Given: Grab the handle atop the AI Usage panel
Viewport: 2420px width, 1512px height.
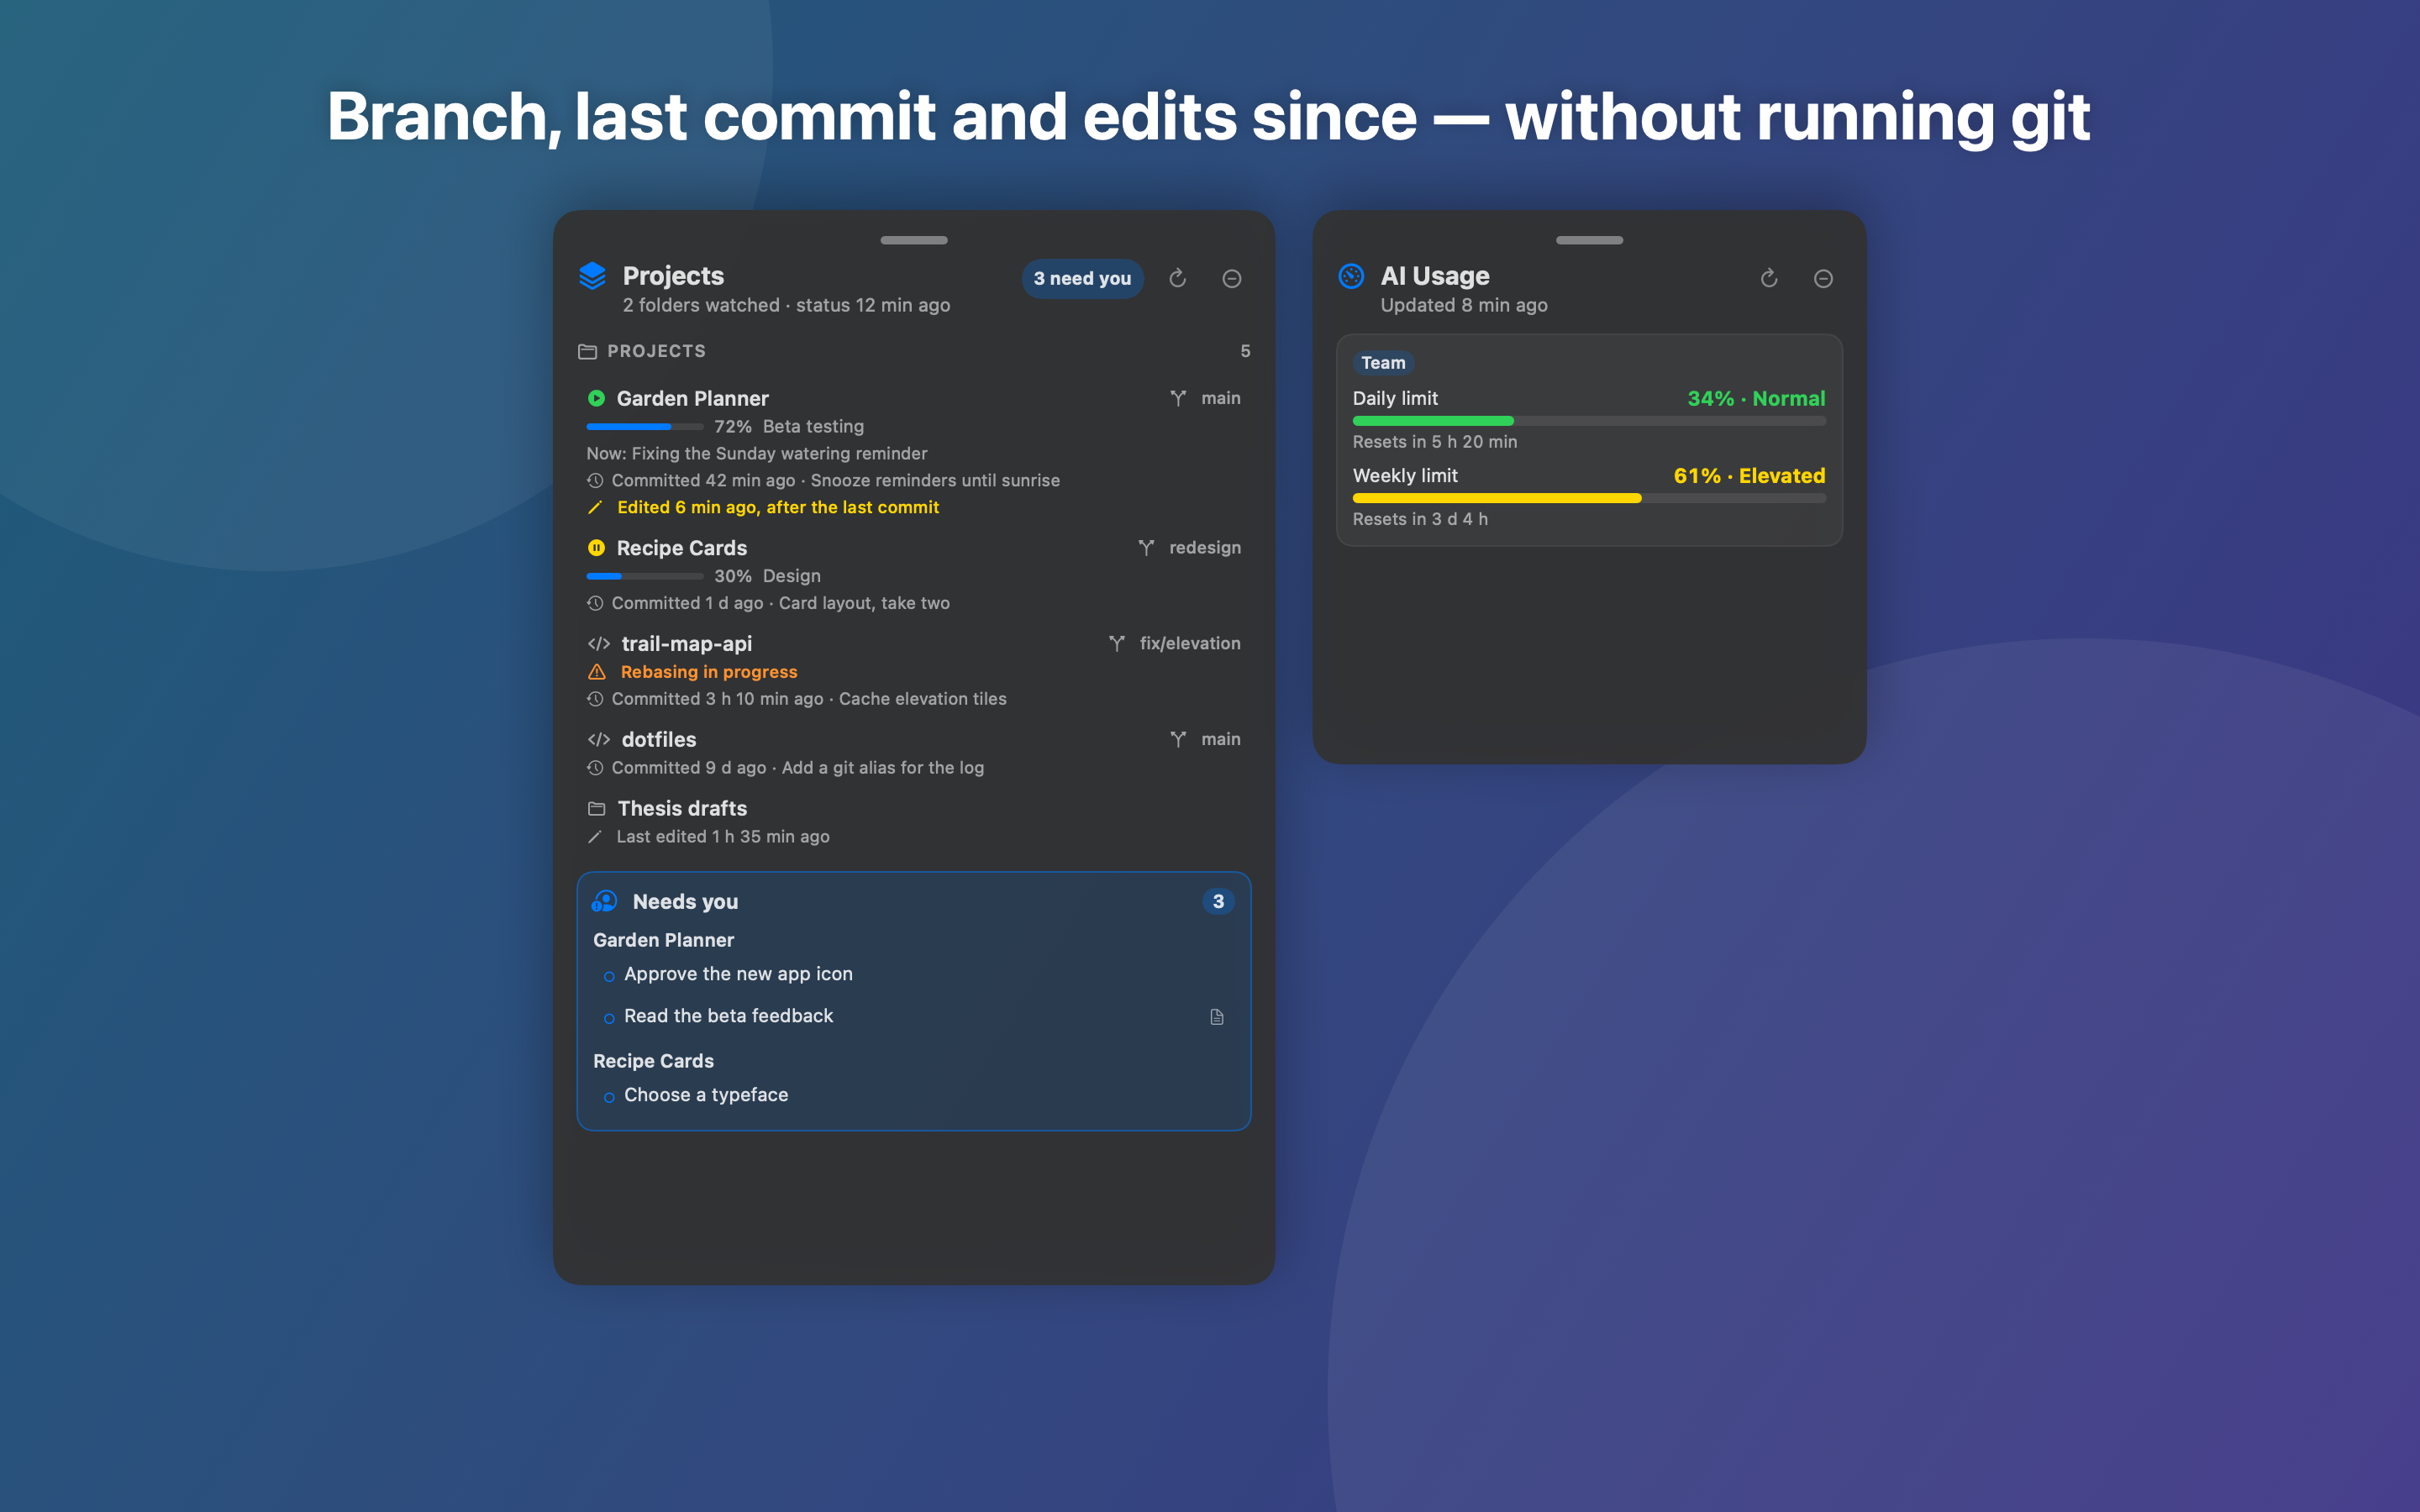Looking at the screenshot, I should tap(1589, 240).
